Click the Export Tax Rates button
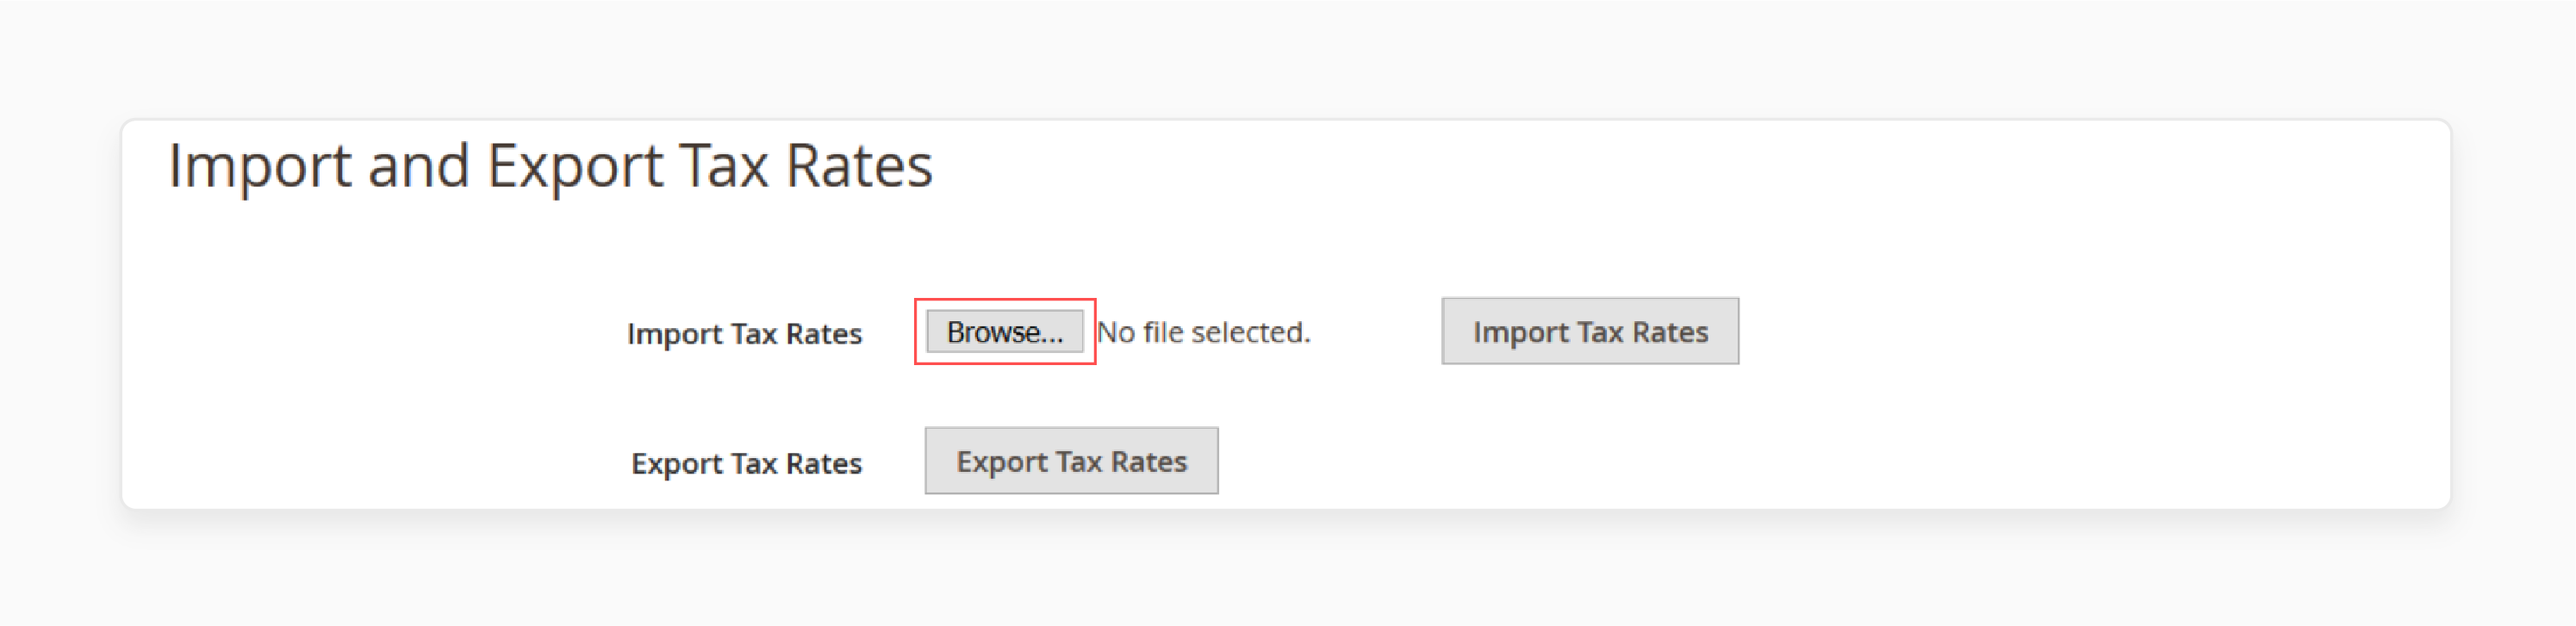Image resolution: width=2576 pixels, height=626 pixels. click(x=1071, y=461)
